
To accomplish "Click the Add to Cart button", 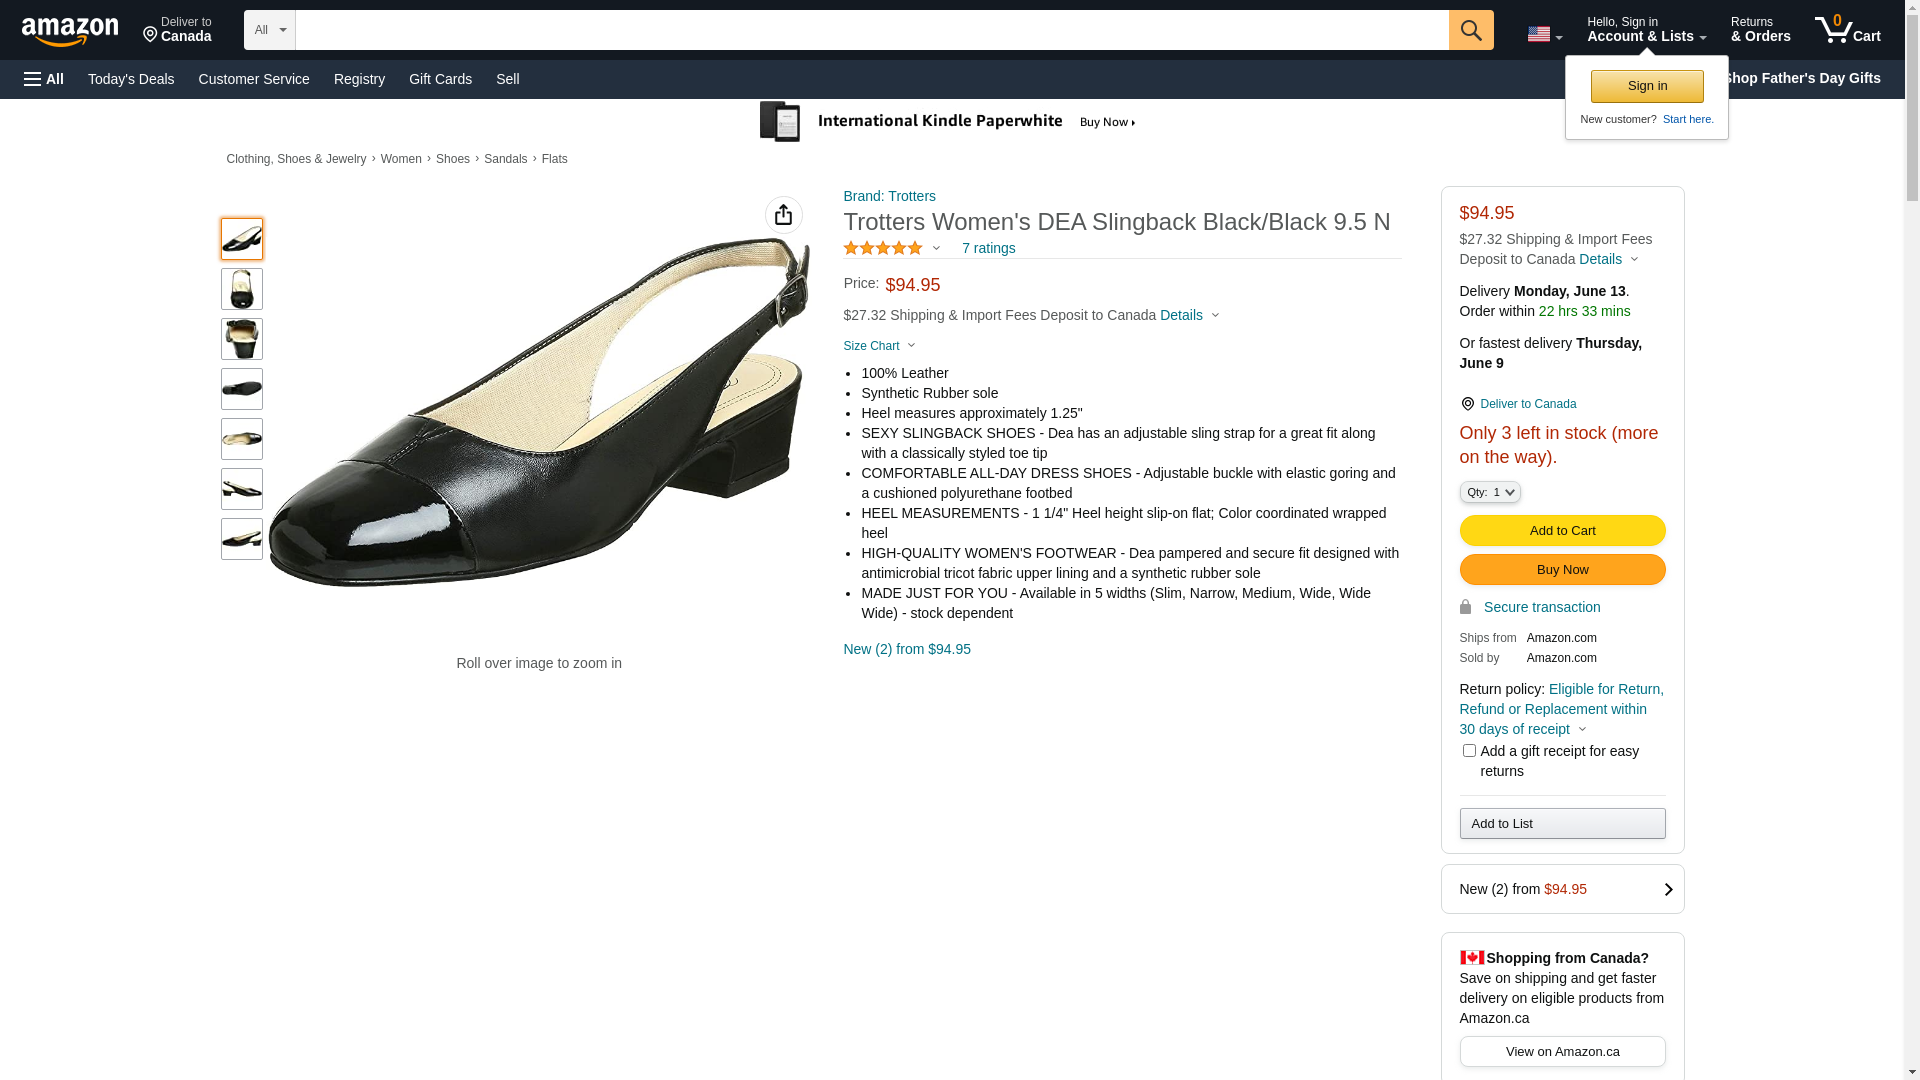I will click(x=1561, y=531).
